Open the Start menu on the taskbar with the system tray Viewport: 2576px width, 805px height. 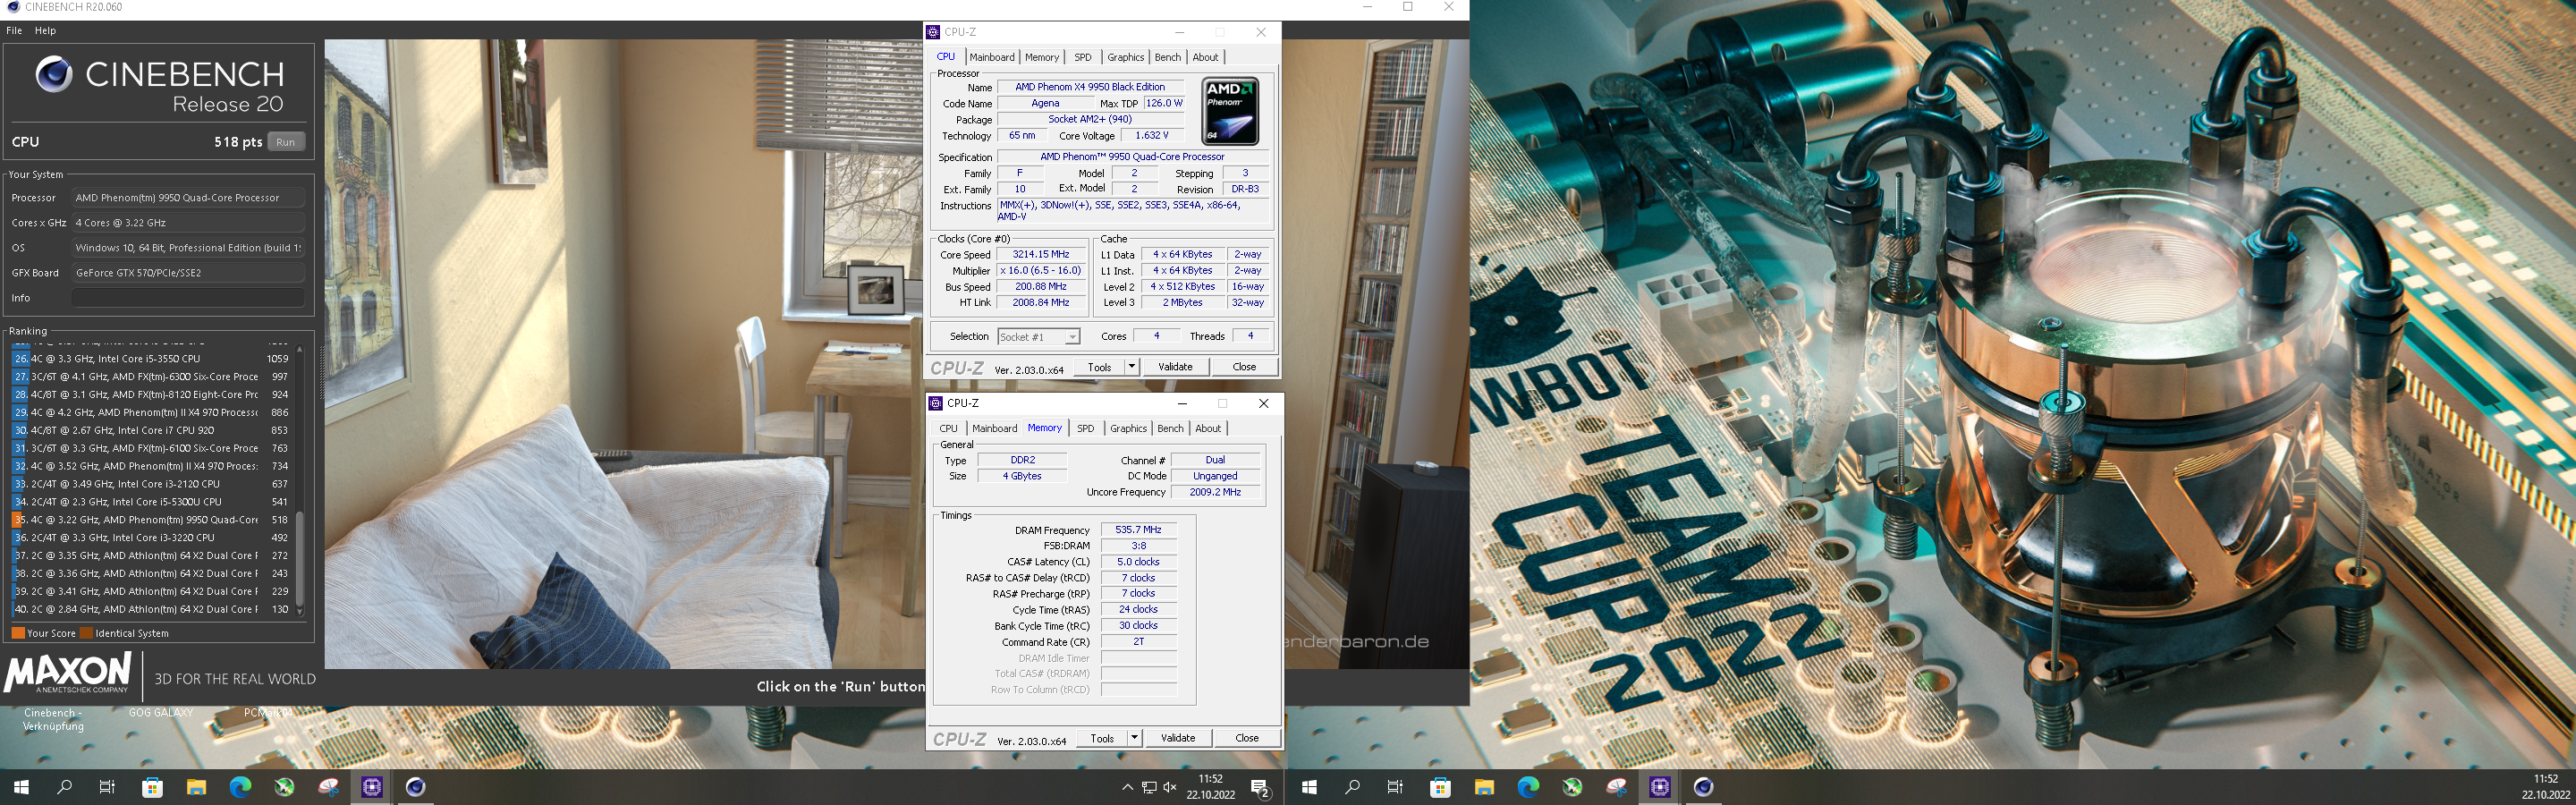(x=21, y=787)
